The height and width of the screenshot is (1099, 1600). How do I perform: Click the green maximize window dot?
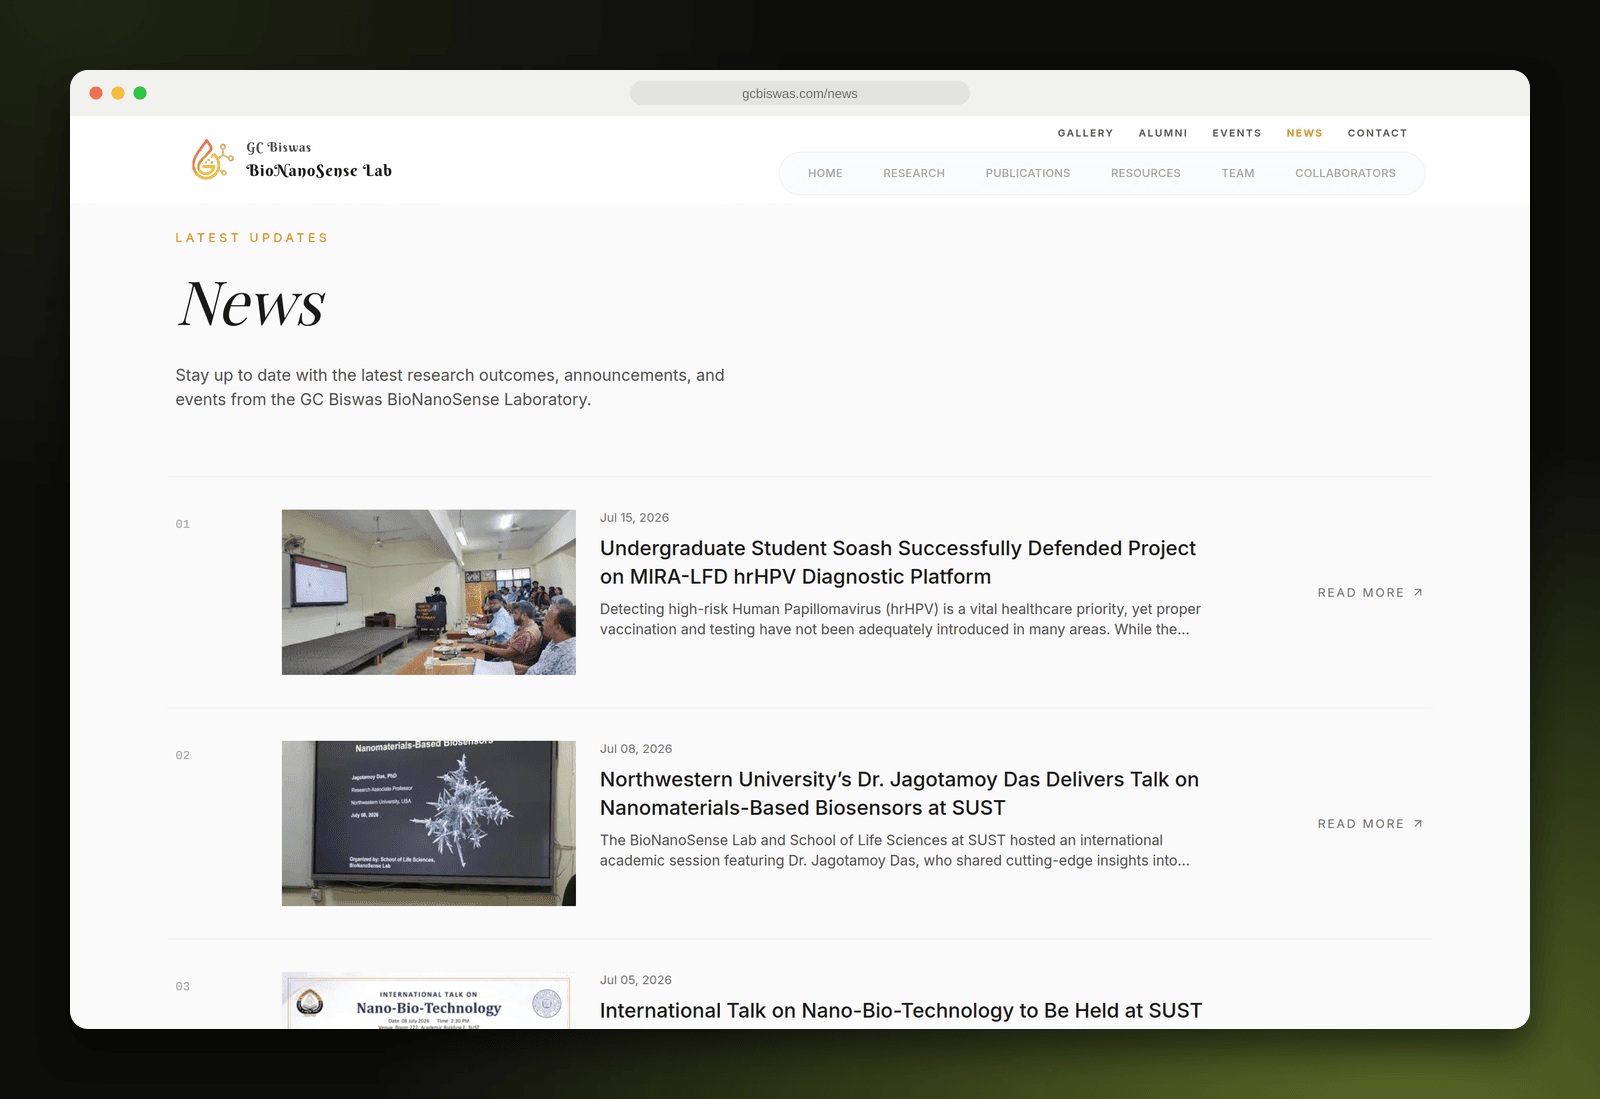pos(140,93)
